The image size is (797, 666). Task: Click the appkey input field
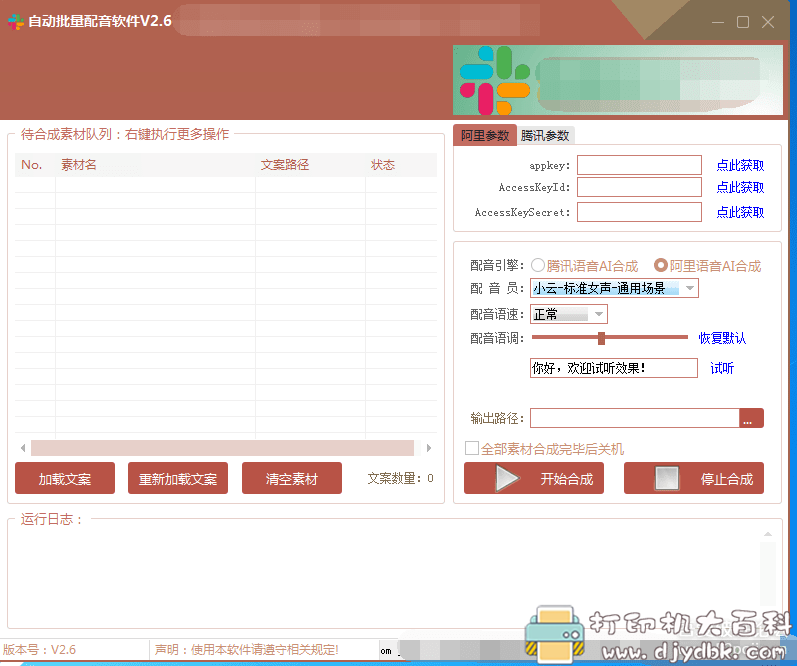pyautogui.click(x=639, y=165)
